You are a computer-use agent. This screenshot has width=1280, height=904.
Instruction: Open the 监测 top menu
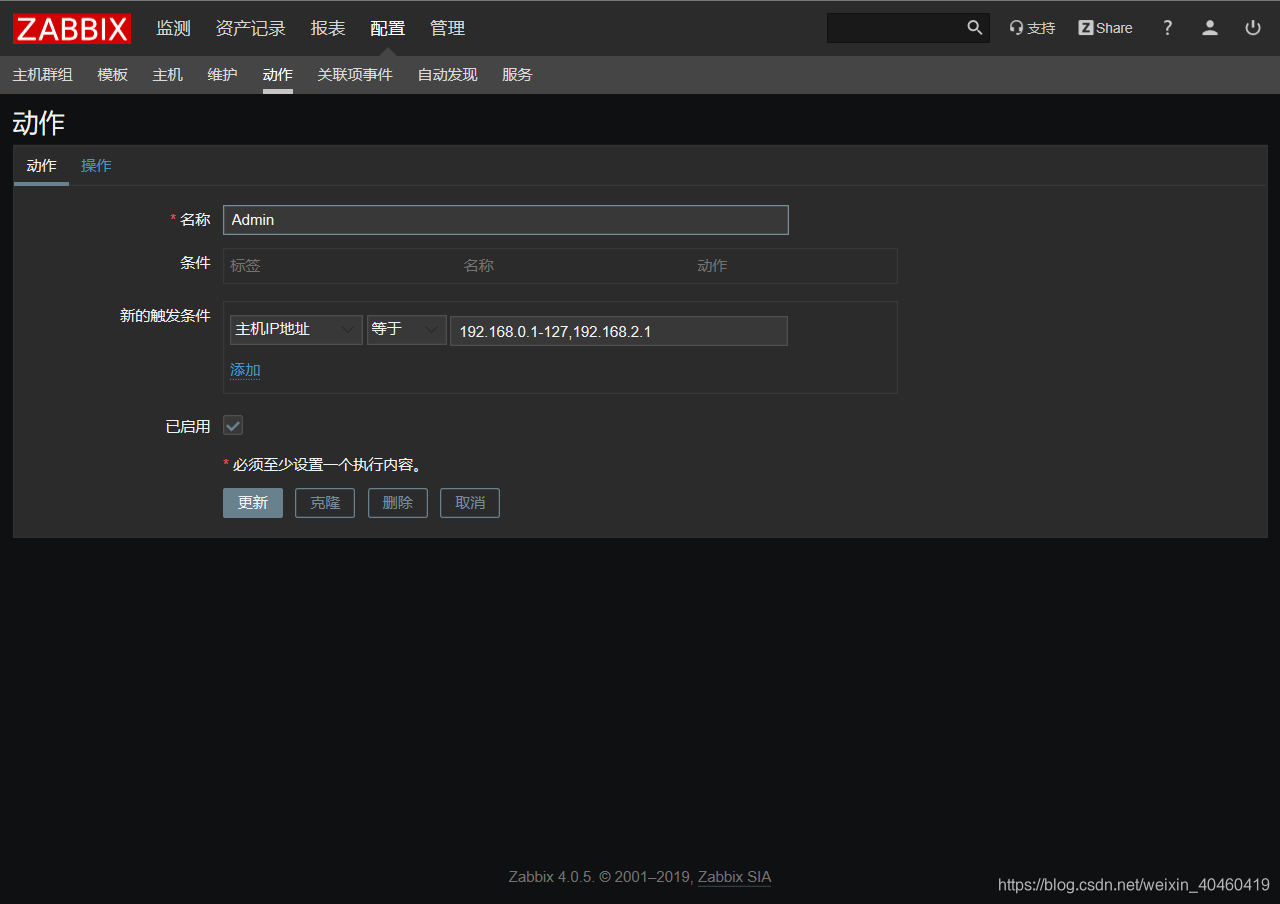pyautogui.click(x=173, y=28)
